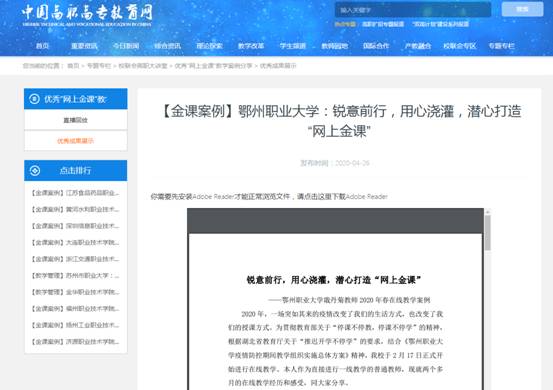The height and width of the screenshot is (390, 553).
Task: Open the 专题专栏 navigation item
Action: tap(502, 46)
